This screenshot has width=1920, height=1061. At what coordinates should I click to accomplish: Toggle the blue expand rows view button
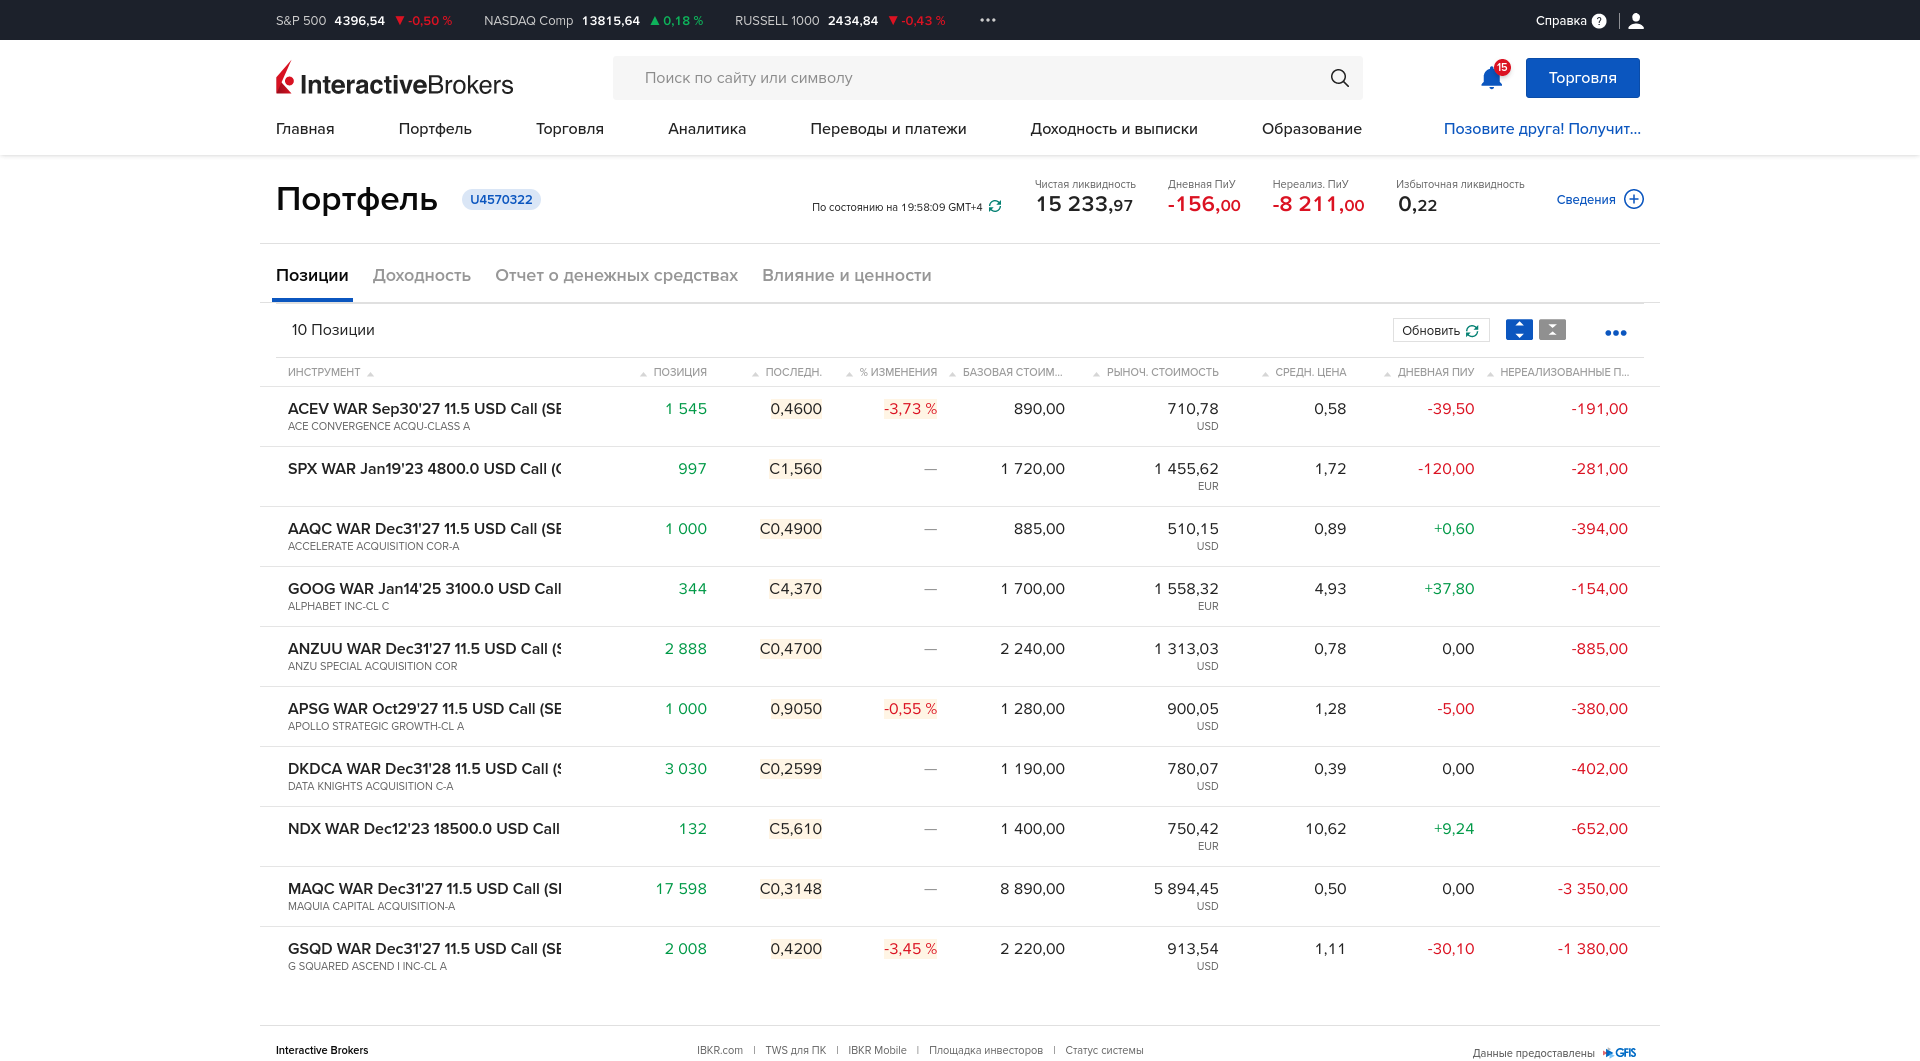click(1519, 330)
